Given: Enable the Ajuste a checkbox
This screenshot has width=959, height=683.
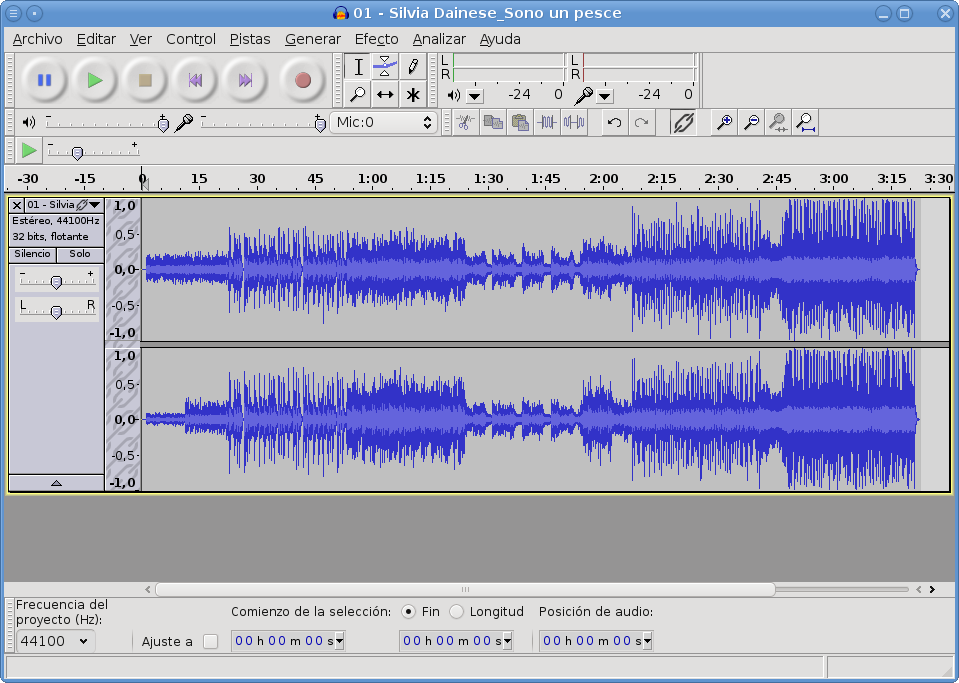Looking at the screenshot, I should coord(210,641).
